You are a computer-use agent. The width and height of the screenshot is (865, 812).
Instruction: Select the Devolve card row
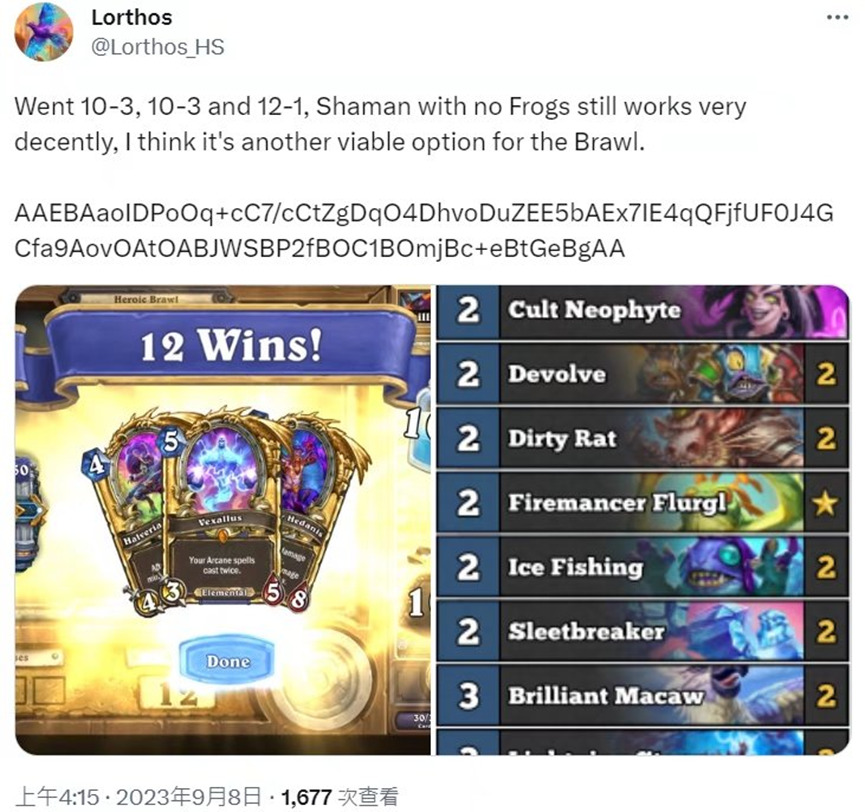coord(643,375)
